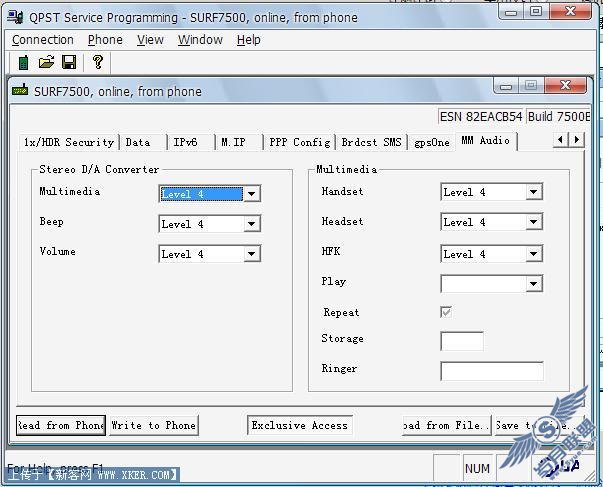Minimize the QPST main window

pyautogui.click(x=511, y=12)
